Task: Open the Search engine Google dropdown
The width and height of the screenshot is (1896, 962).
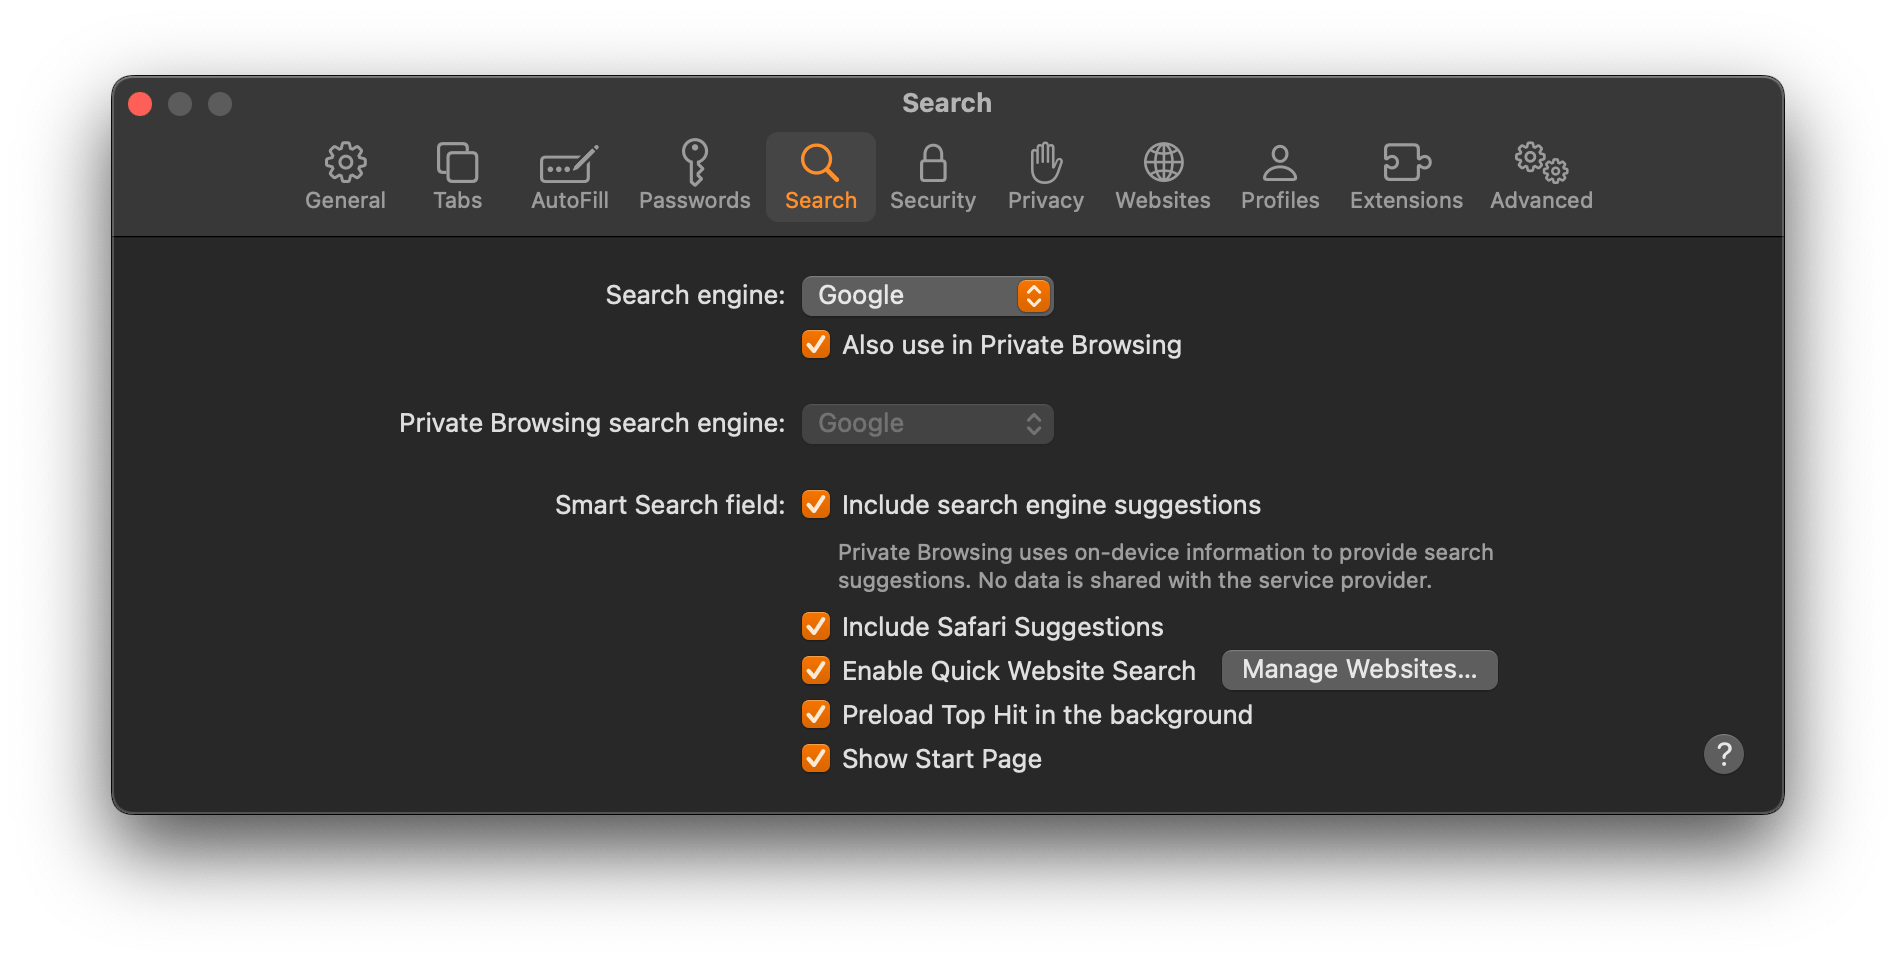Action: (x=927, y=295)
